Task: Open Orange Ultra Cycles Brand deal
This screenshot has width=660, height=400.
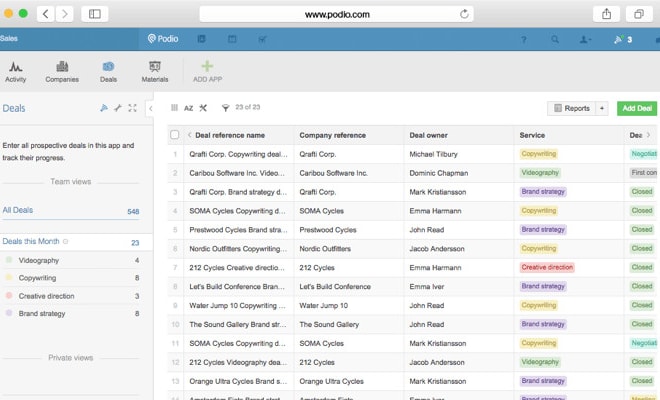Action: (x=238, y=381)
